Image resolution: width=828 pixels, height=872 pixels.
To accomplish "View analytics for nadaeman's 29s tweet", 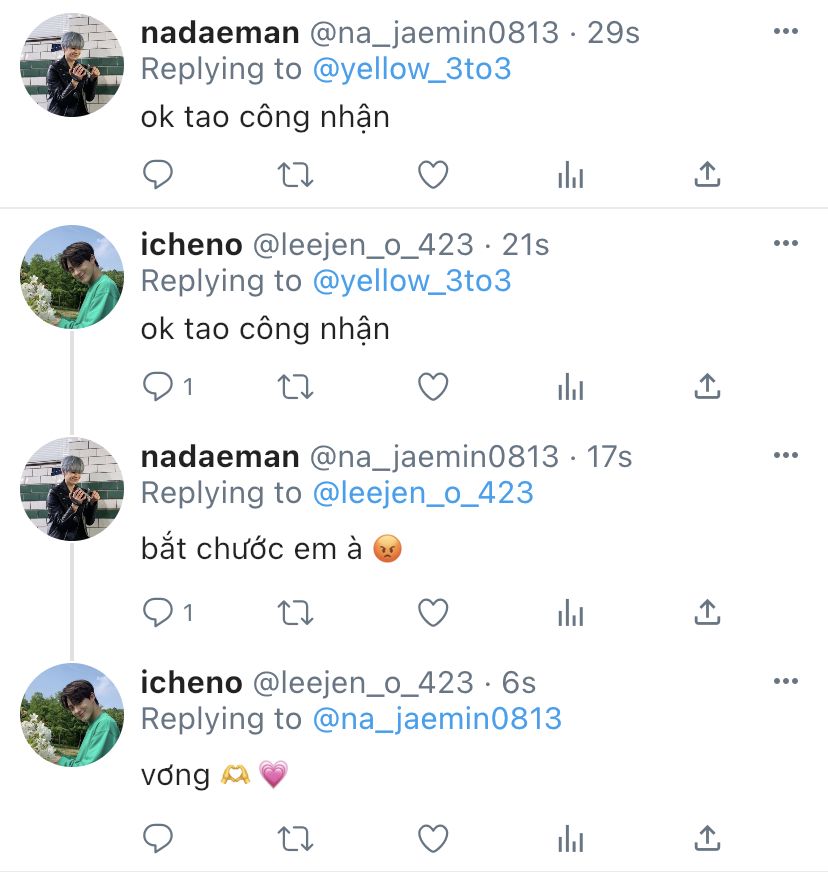I will coord(570,175).
